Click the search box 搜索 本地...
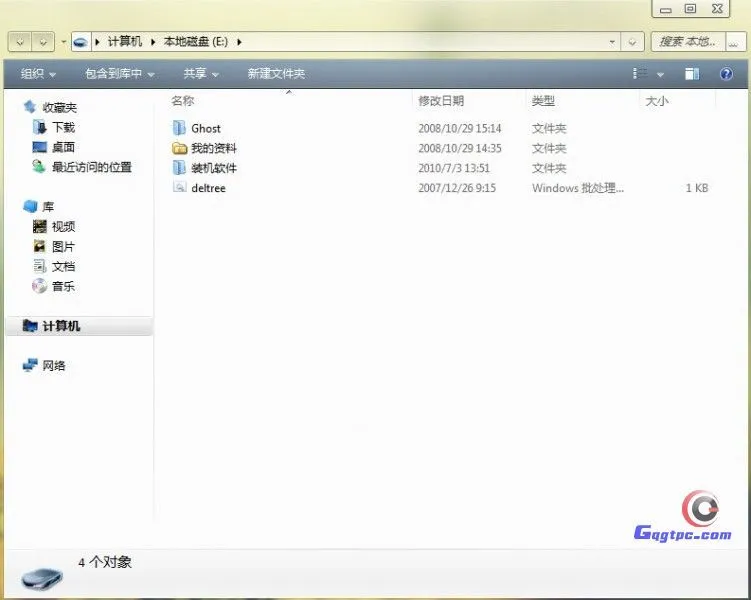This screenshot has height=600, width=751. [x=688, y=42]
